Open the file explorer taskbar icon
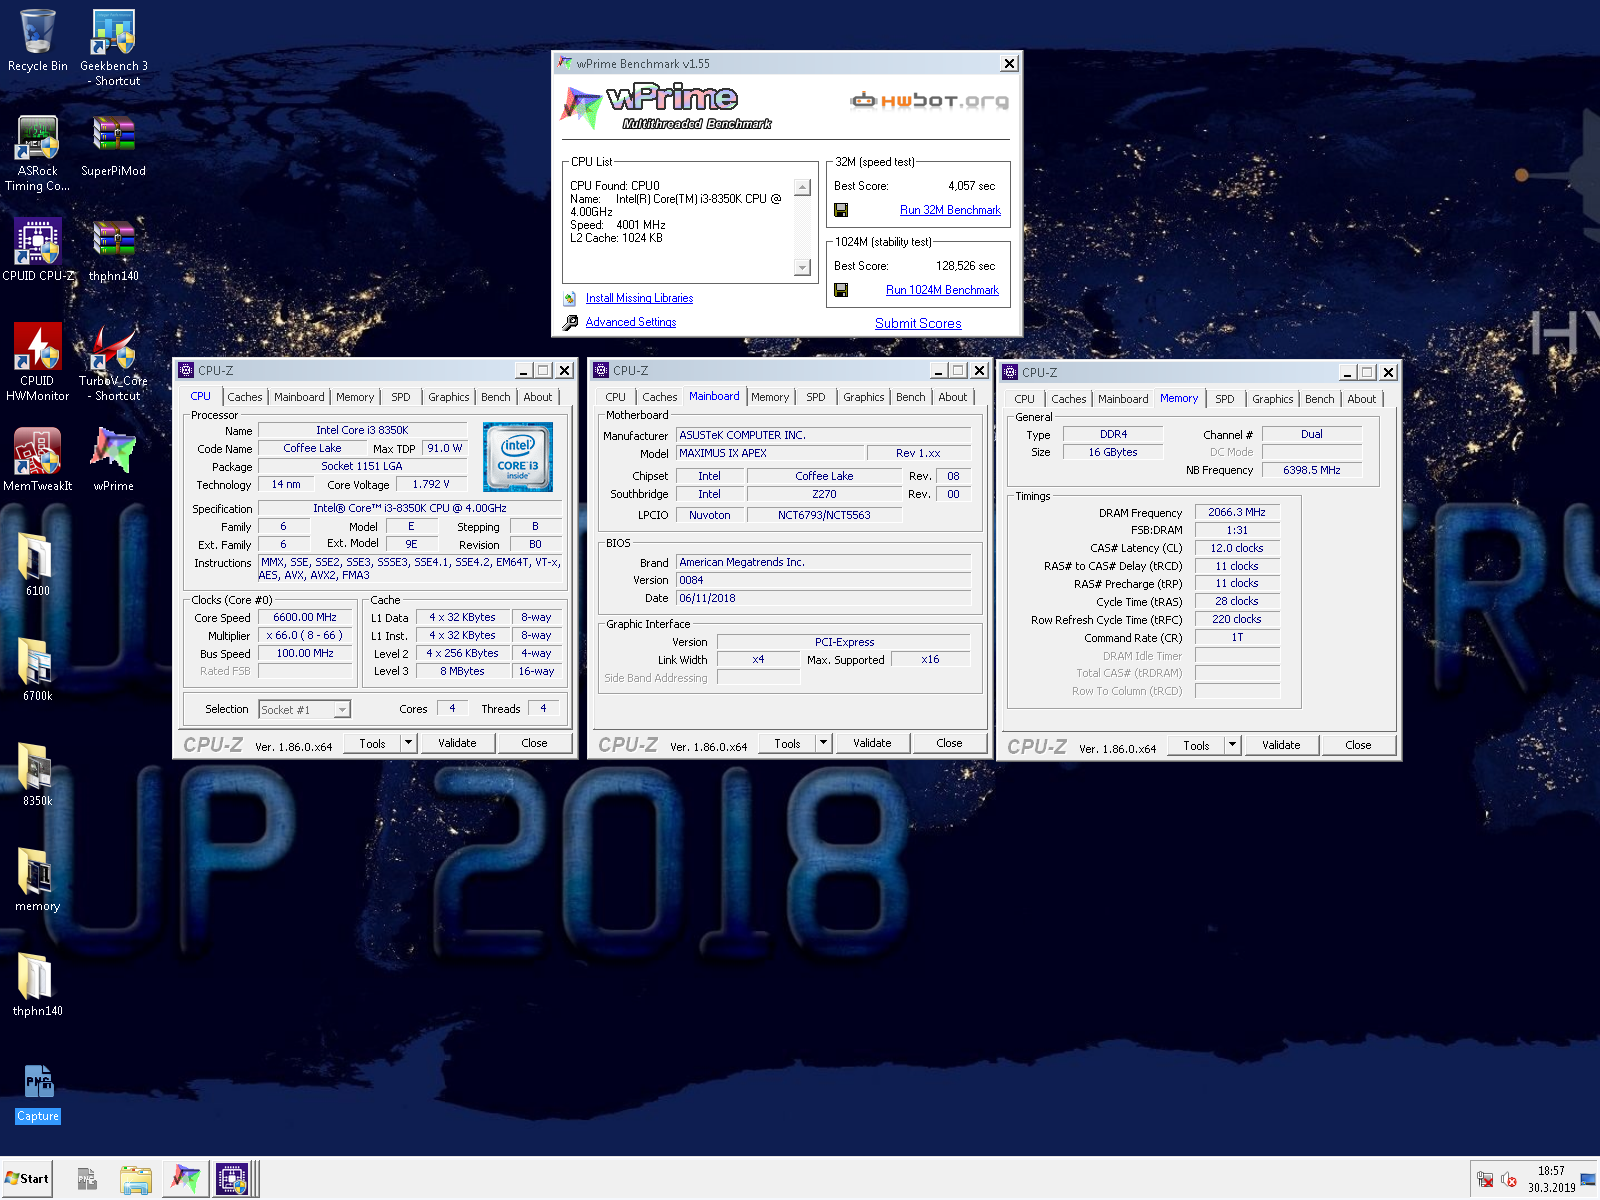The image size is (1600, 1200). (x=135, y=1180)
